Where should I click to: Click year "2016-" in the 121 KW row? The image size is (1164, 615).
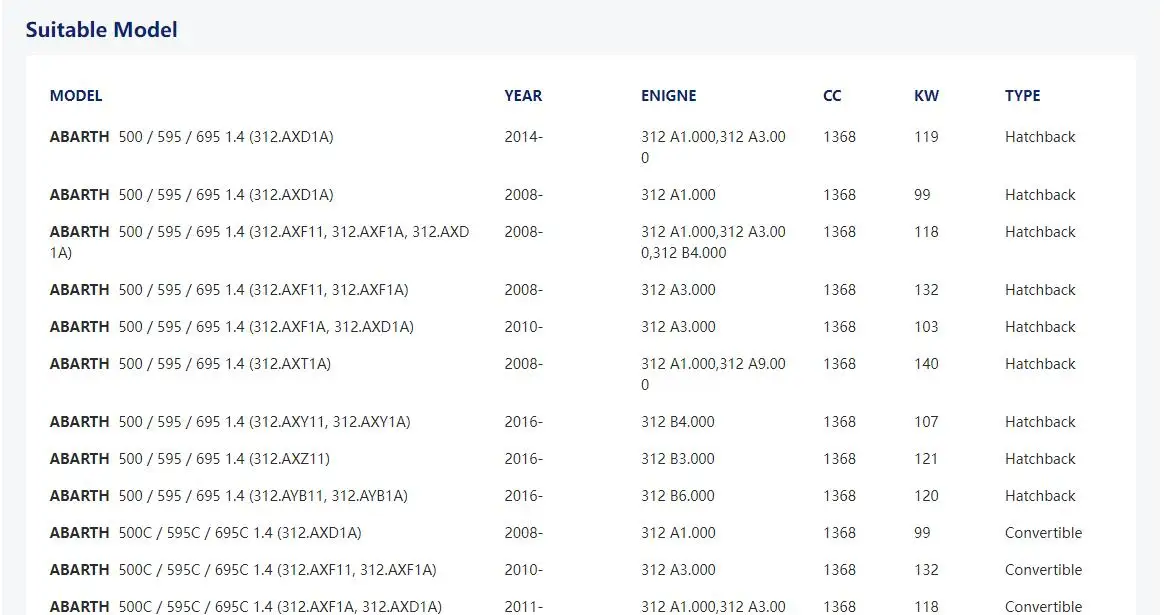[x=523, y=459]
